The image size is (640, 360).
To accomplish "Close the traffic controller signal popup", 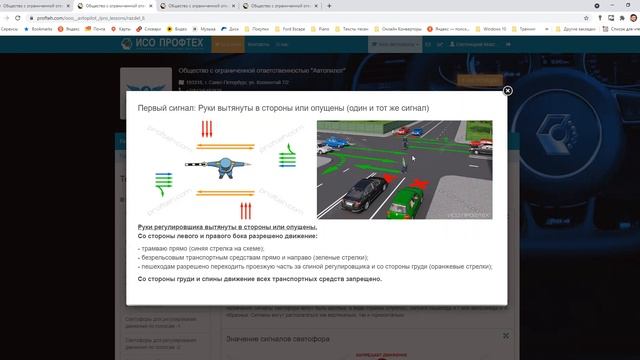I will (x=507, y=91).
